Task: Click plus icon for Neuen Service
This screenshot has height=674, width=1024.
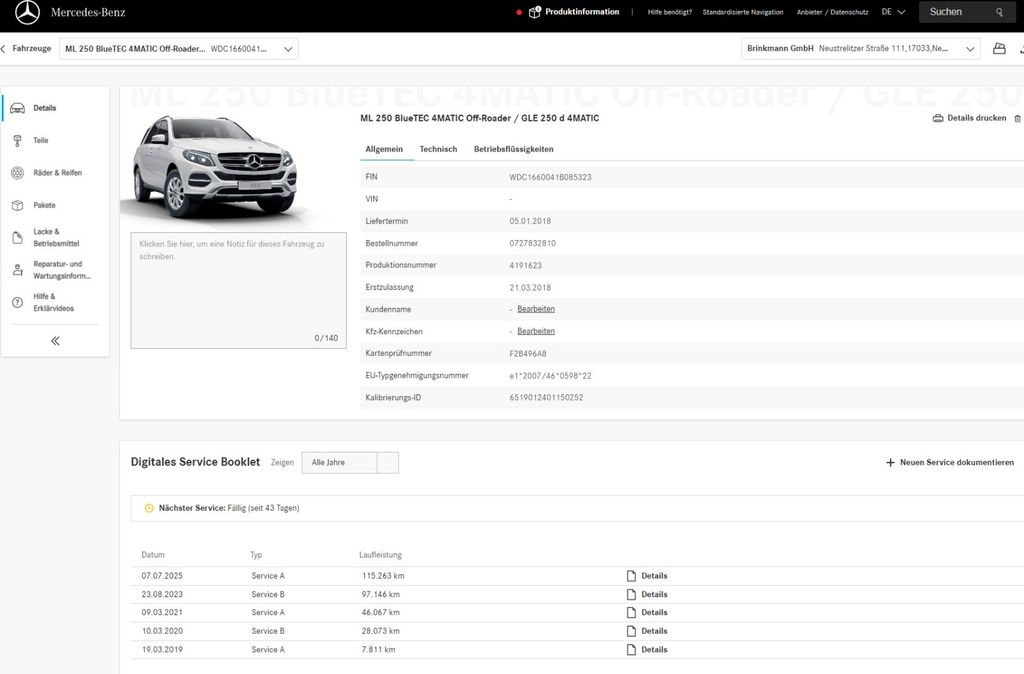Action: pos(890,462)
